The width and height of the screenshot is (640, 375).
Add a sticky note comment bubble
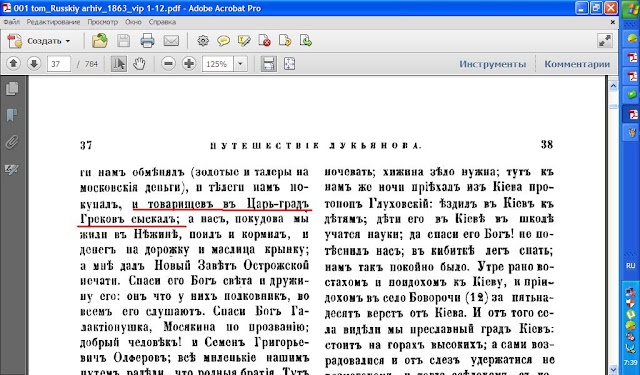223,41
